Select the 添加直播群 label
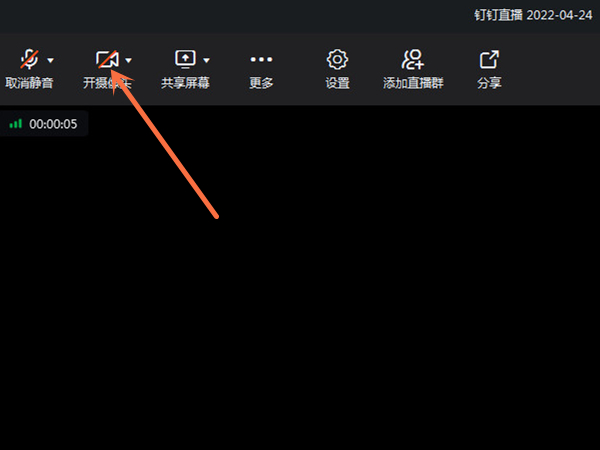 point(413,83)
